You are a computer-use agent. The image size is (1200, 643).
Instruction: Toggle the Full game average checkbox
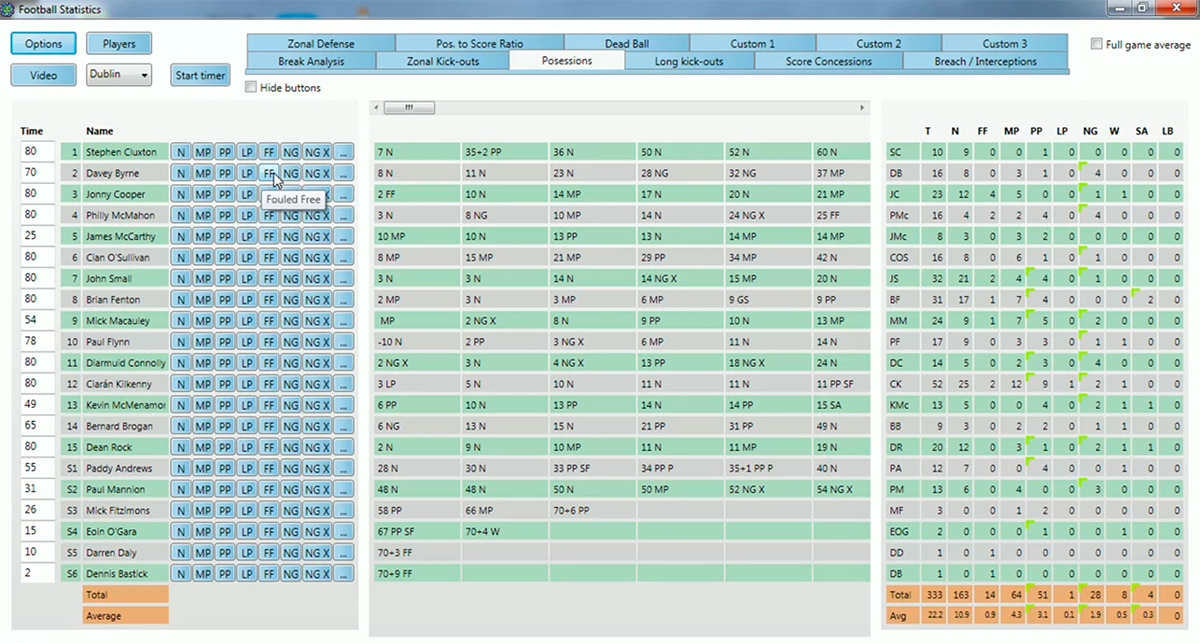(1097, 45)
